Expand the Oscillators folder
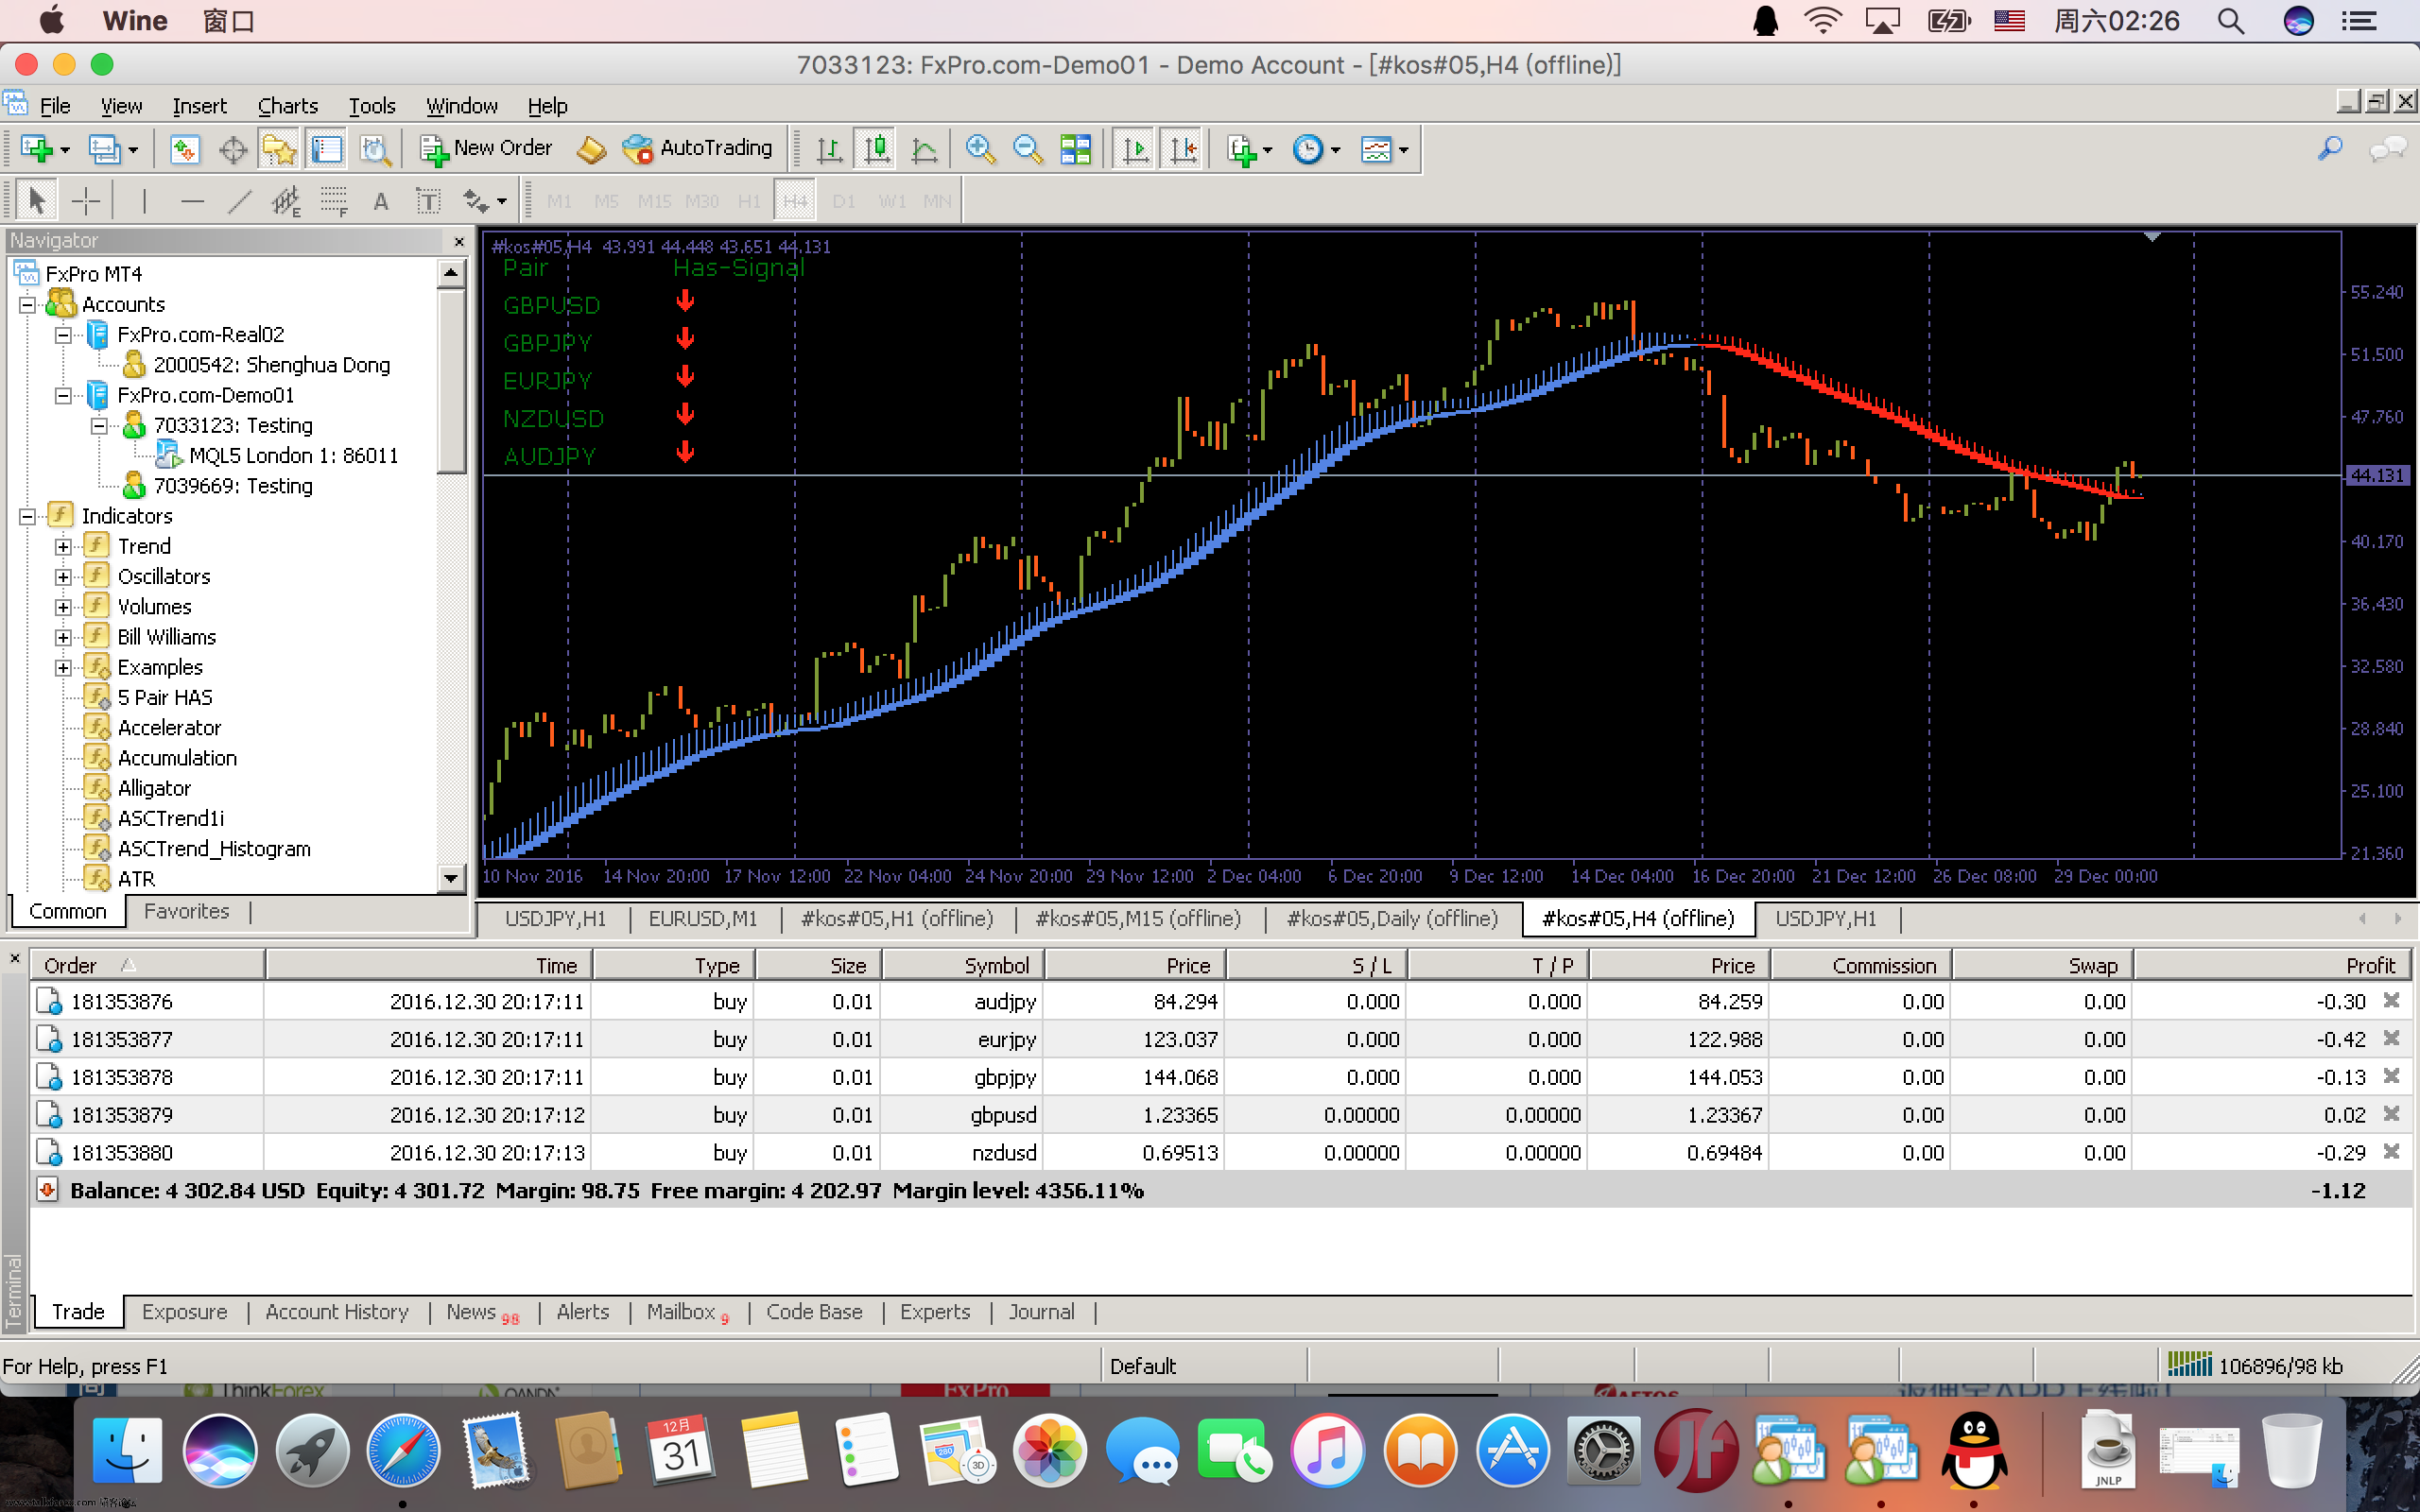Image resolution: width=2420 pixels, height=1512 pixels. 64,577
